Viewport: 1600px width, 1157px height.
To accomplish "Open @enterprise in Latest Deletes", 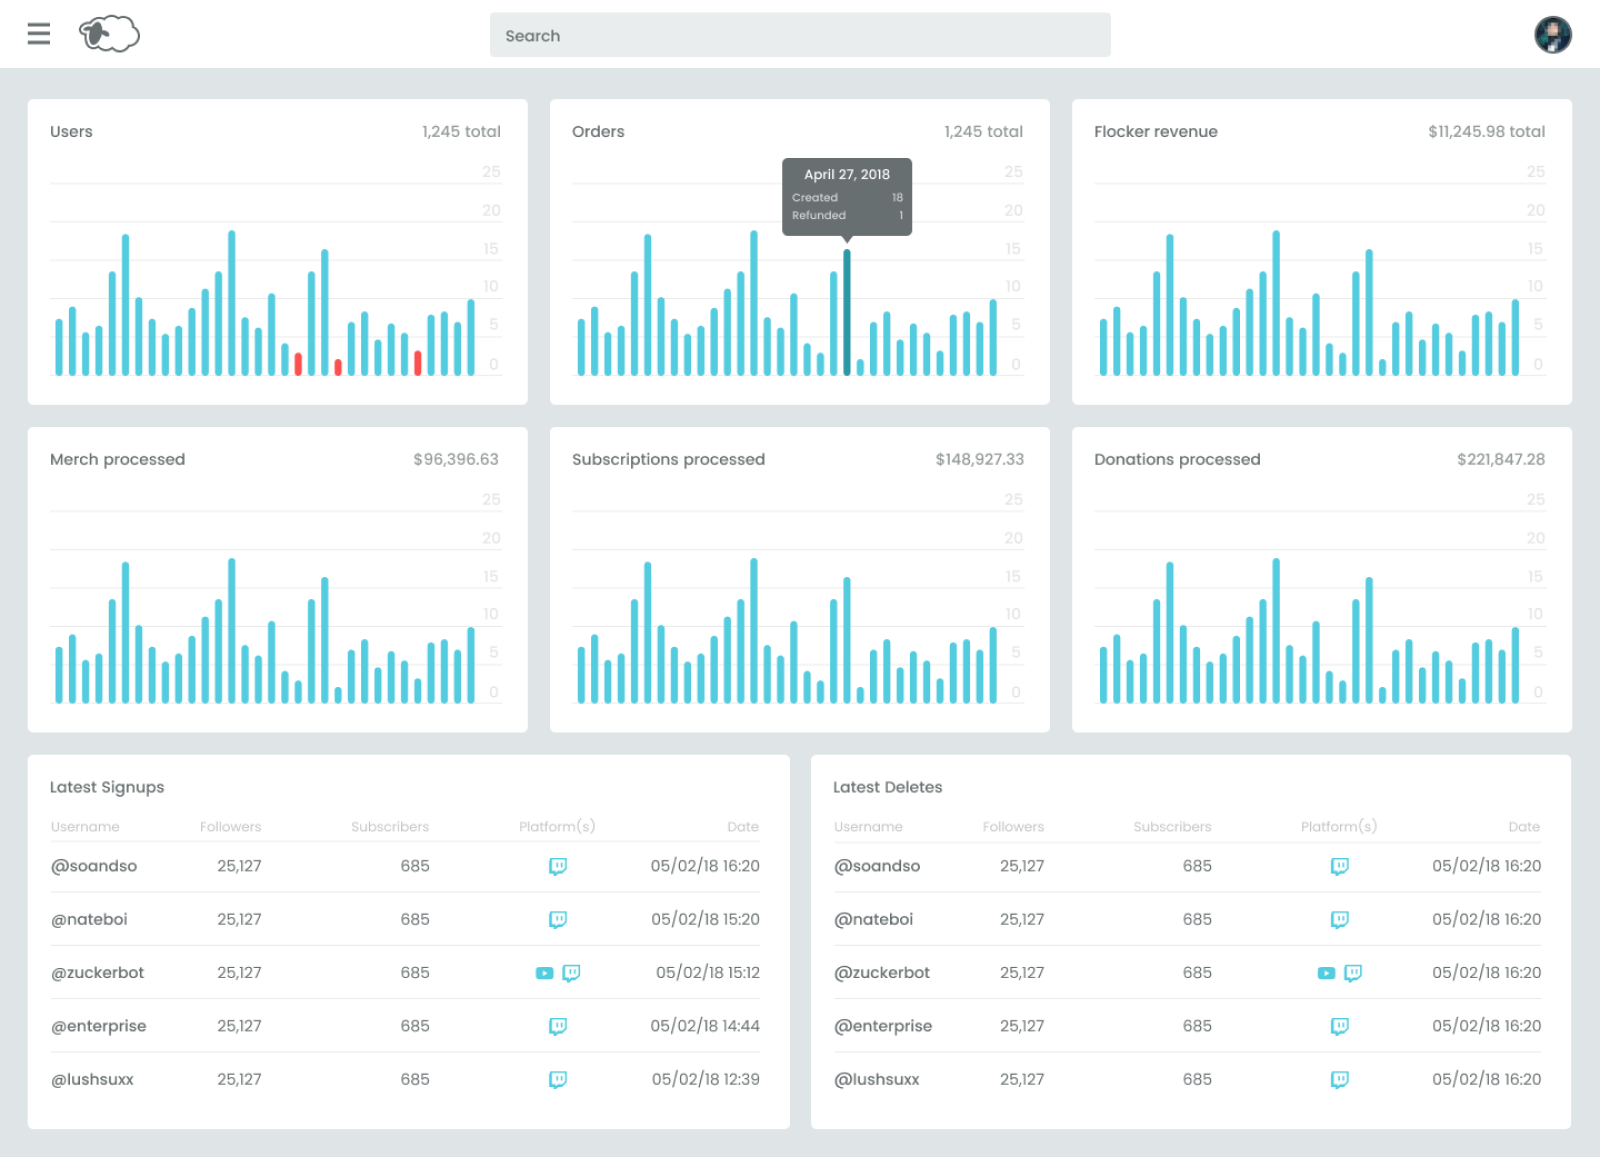I will coord(883,1026).
